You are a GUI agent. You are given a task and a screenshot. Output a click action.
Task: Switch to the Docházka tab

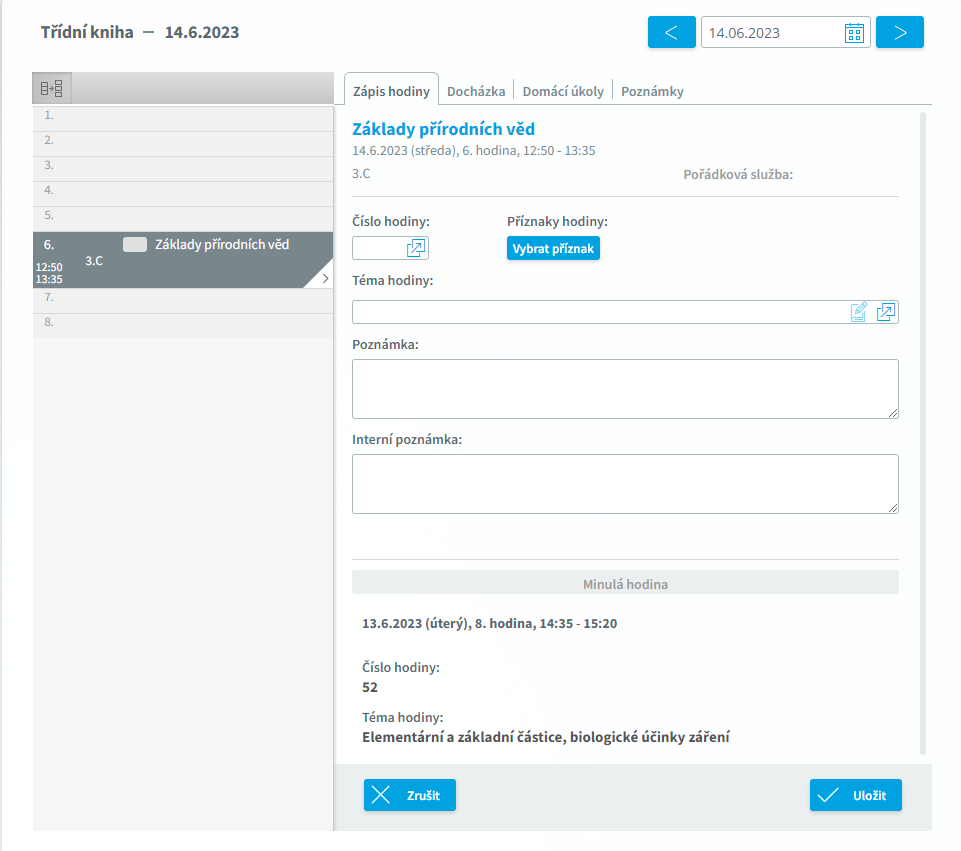coord(476,91)
